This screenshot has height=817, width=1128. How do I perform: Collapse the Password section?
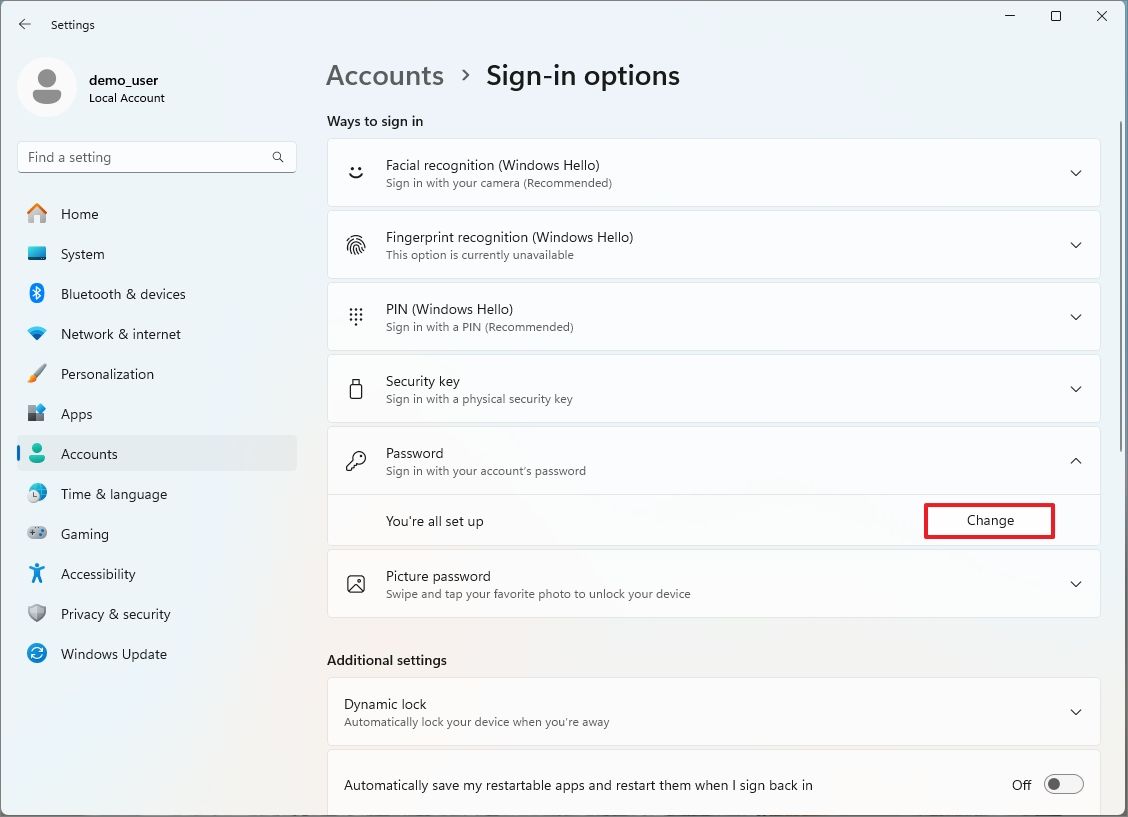1076,461
